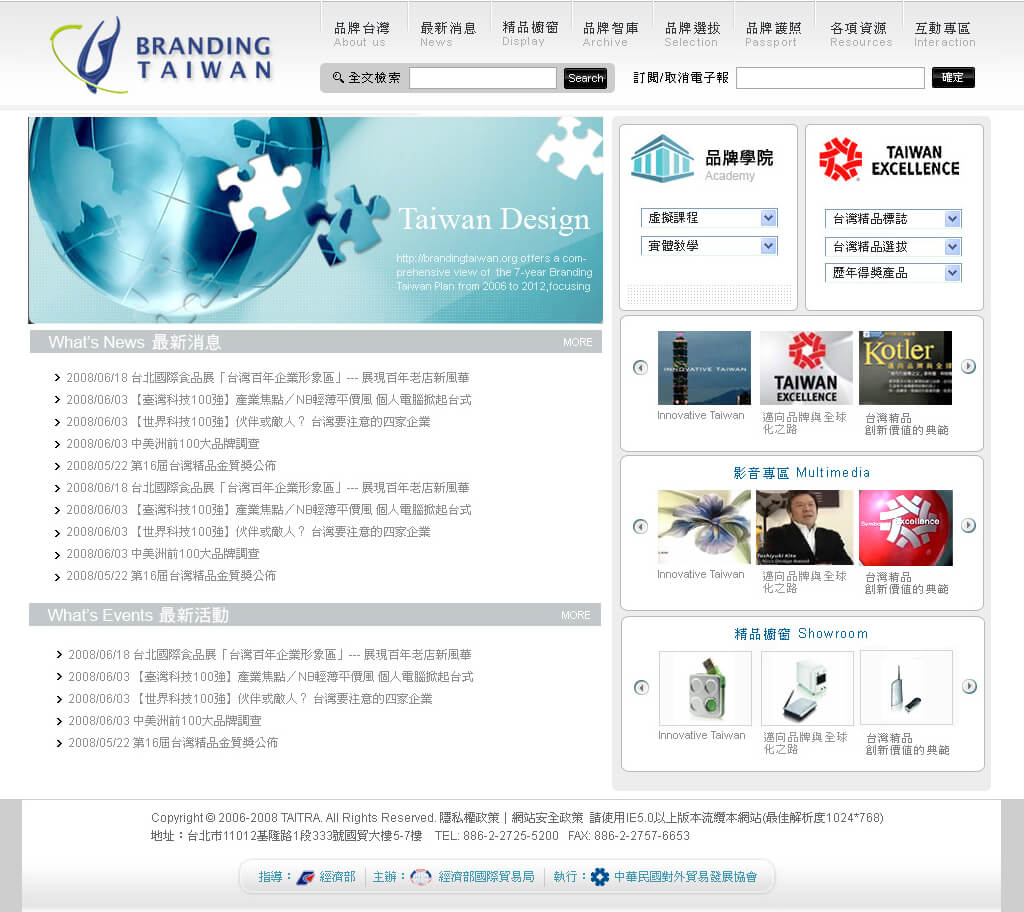Open the man portrait Multimedia thumbnail

(x=805, y=527)
